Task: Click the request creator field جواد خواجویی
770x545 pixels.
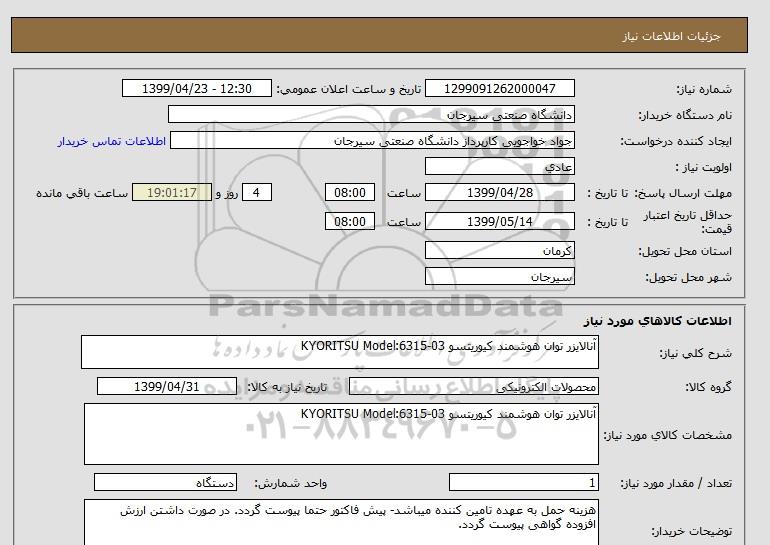Action: [372, 140]
